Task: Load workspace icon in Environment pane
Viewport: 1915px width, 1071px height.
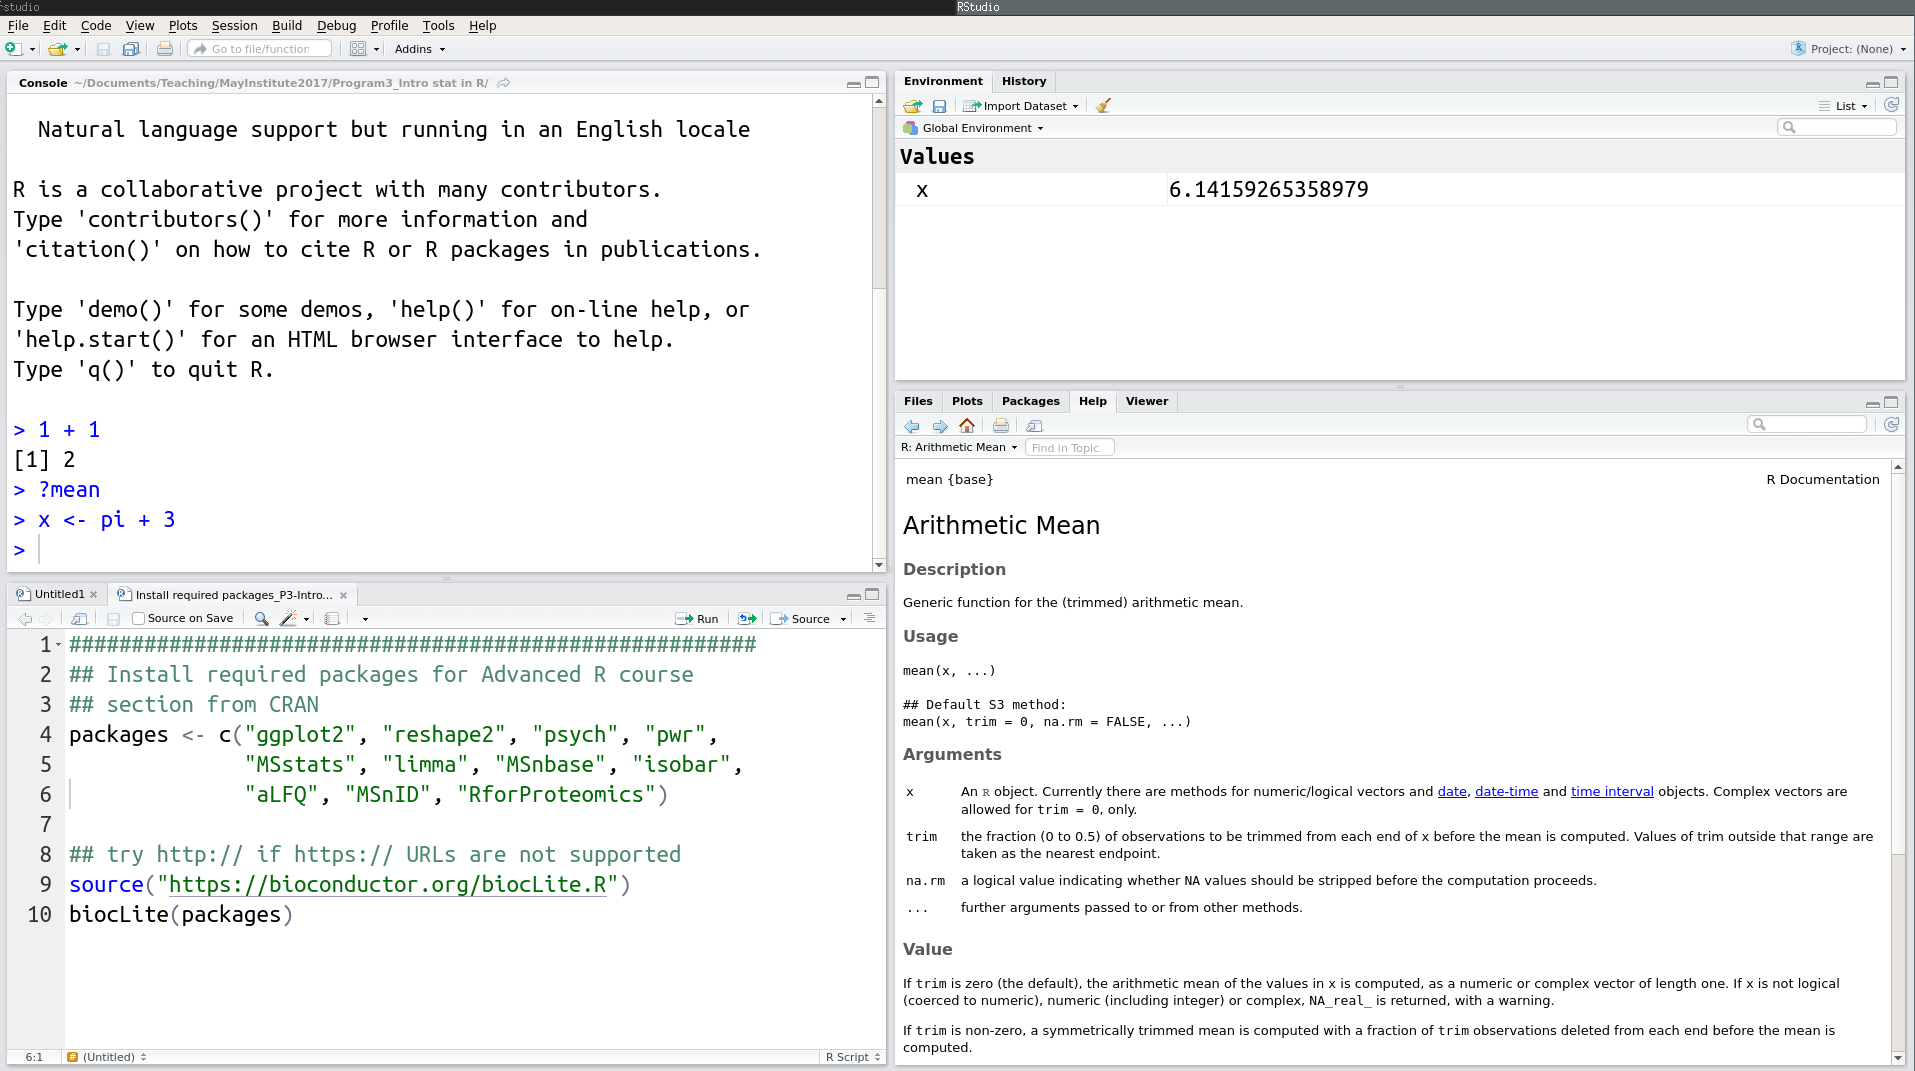Action: point(913,106)
